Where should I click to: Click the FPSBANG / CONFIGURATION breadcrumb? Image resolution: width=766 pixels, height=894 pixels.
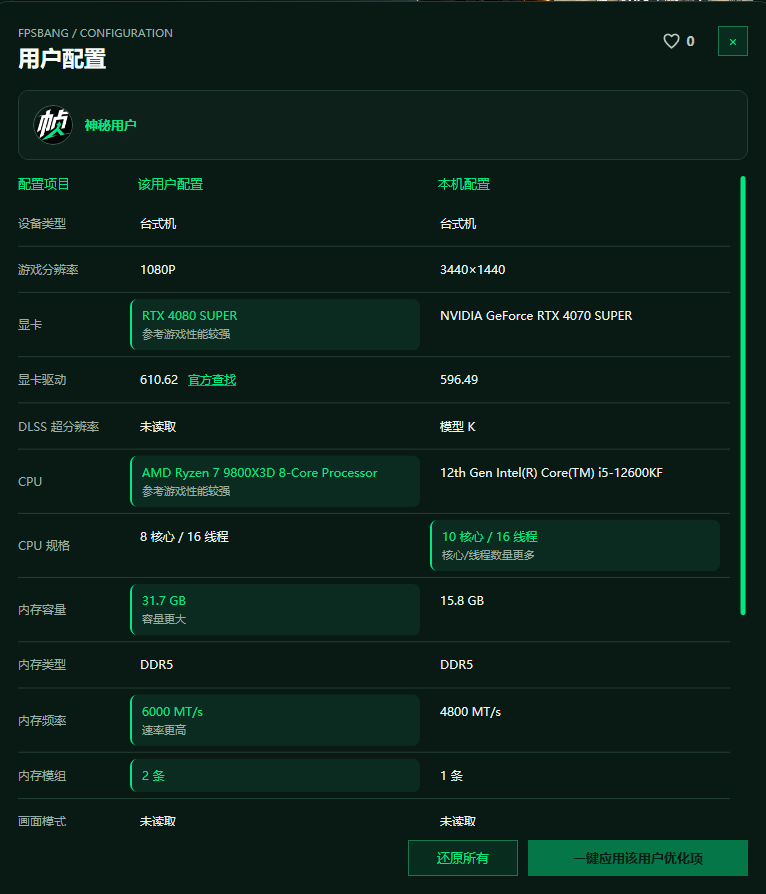coord(95,33)
